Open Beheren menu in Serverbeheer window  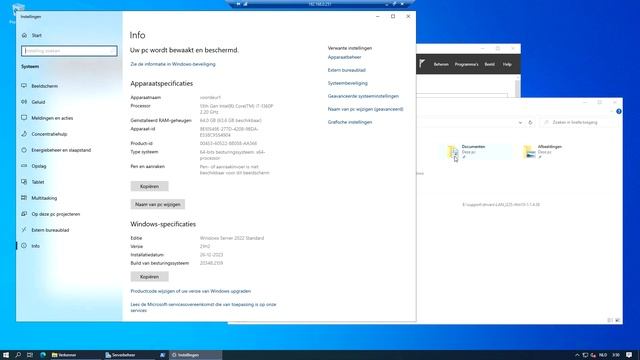(x=441, y=64)
